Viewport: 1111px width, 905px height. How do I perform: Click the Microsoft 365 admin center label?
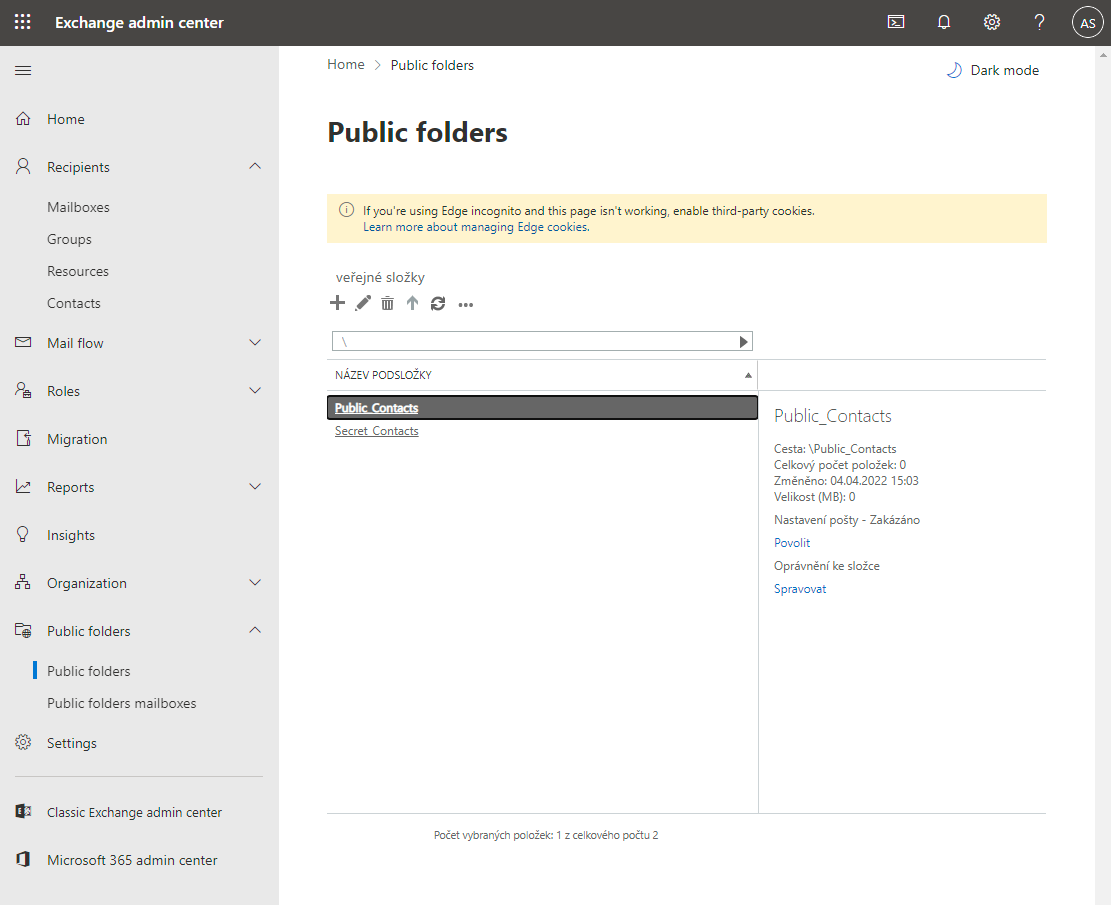(132, 860)
